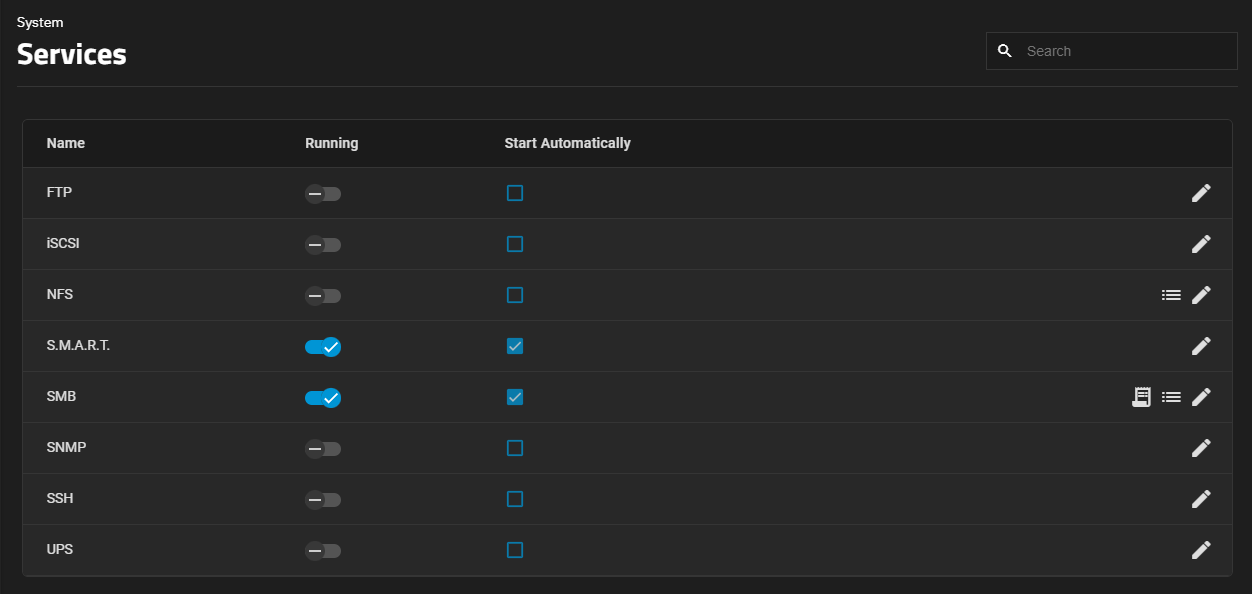Viewport: 1252px width, 594px height.
Task: Click the Search services input field
Action: point(1125,51)
